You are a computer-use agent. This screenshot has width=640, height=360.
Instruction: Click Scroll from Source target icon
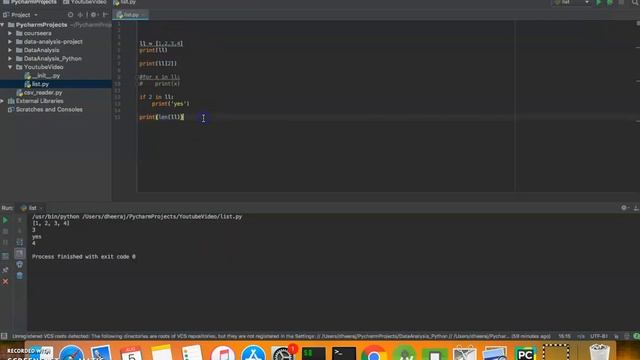(70, 15)
